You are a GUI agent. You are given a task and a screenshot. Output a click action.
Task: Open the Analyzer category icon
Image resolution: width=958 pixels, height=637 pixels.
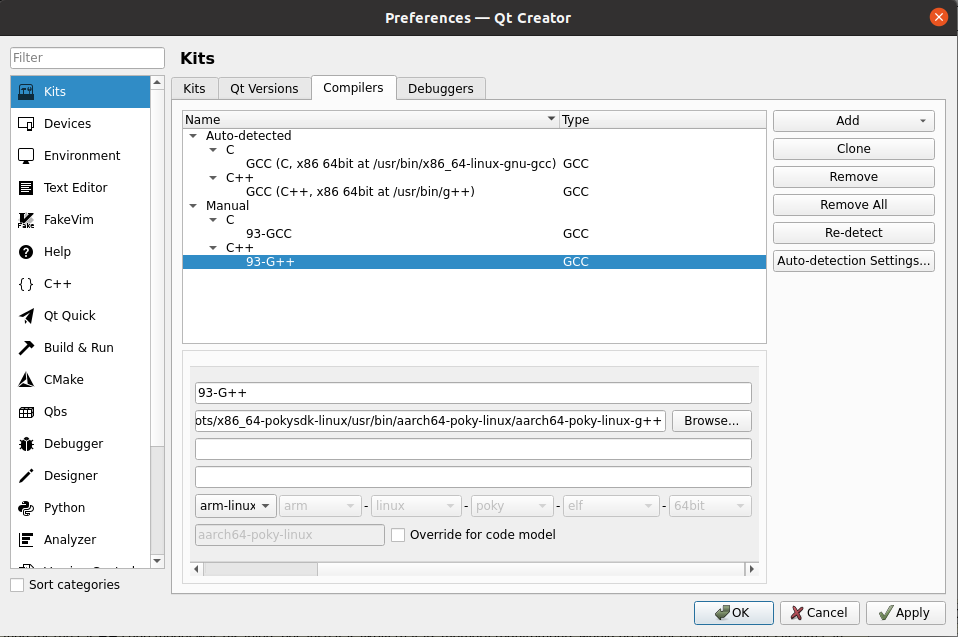pos(27,540)
